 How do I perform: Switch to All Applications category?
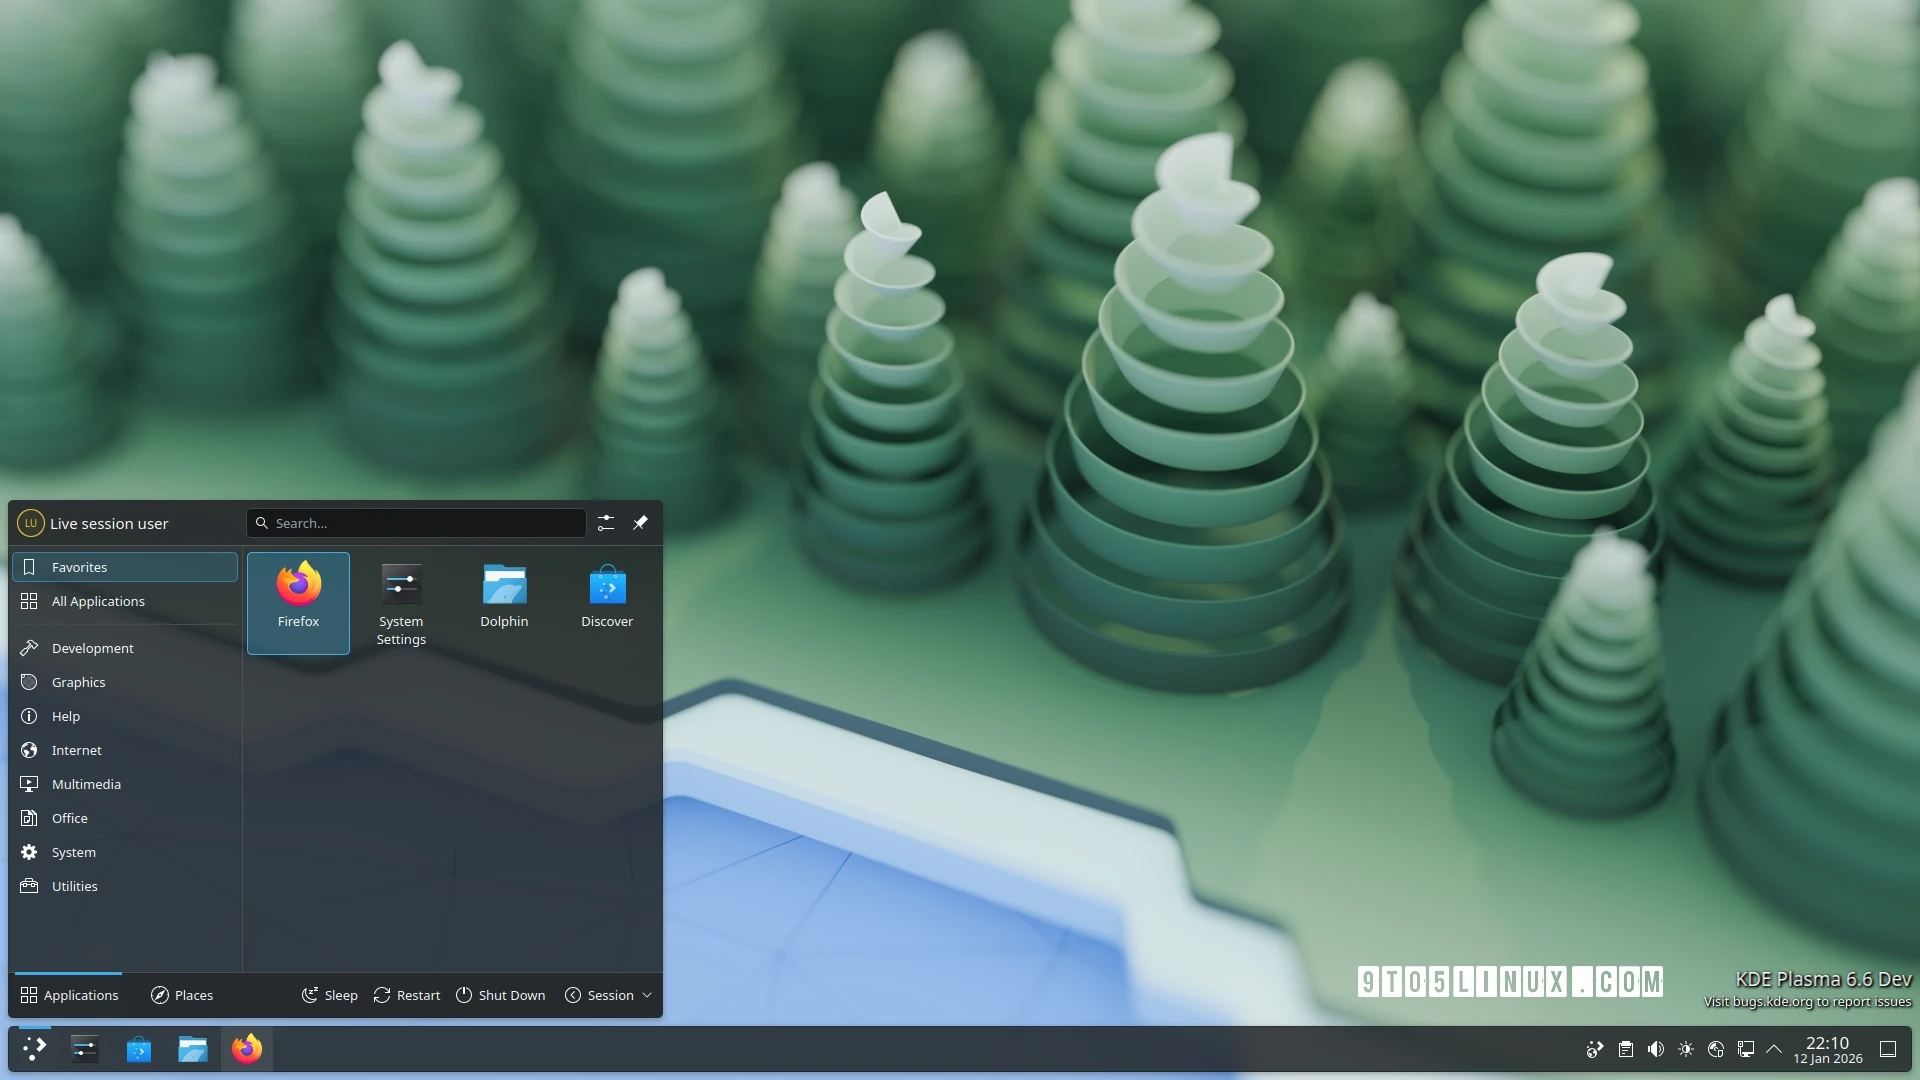[x=98, y=601]
